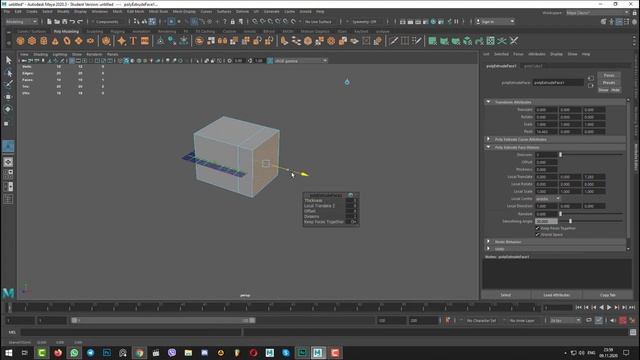This screenshot has width=640, height=360.
Task: Toggle loop playback icon in range bar
Action: pyautogui.click(x=589, y=320)
